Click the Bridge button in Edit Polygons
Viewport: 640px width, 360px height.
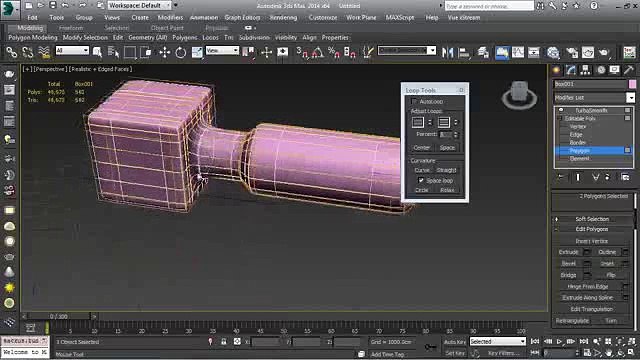click(x=568, y=275)
